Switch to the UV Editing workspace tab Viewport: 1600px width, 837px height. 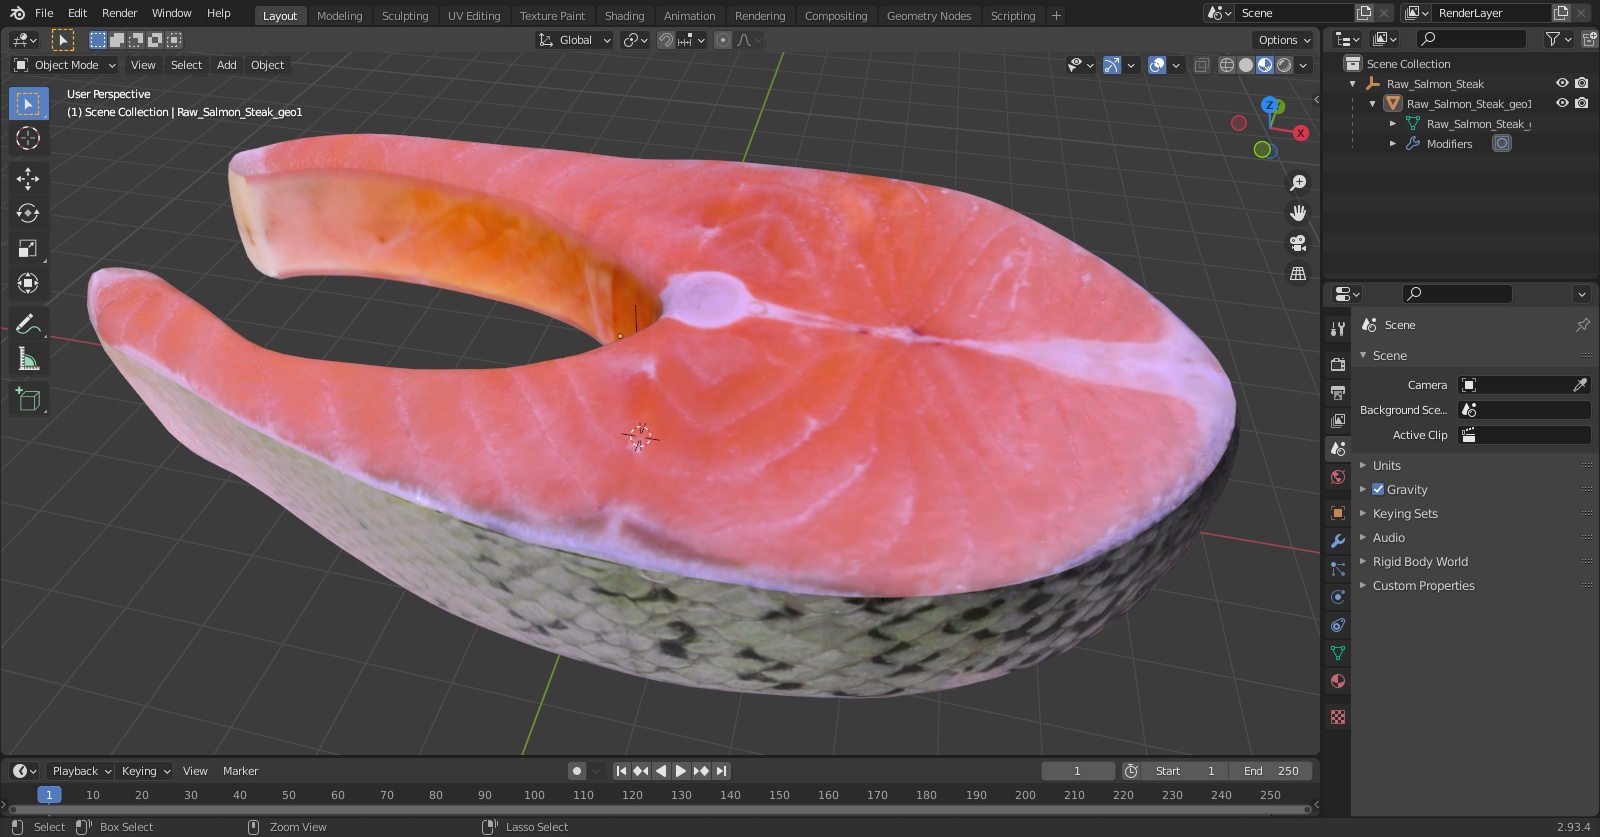[474, 16]
